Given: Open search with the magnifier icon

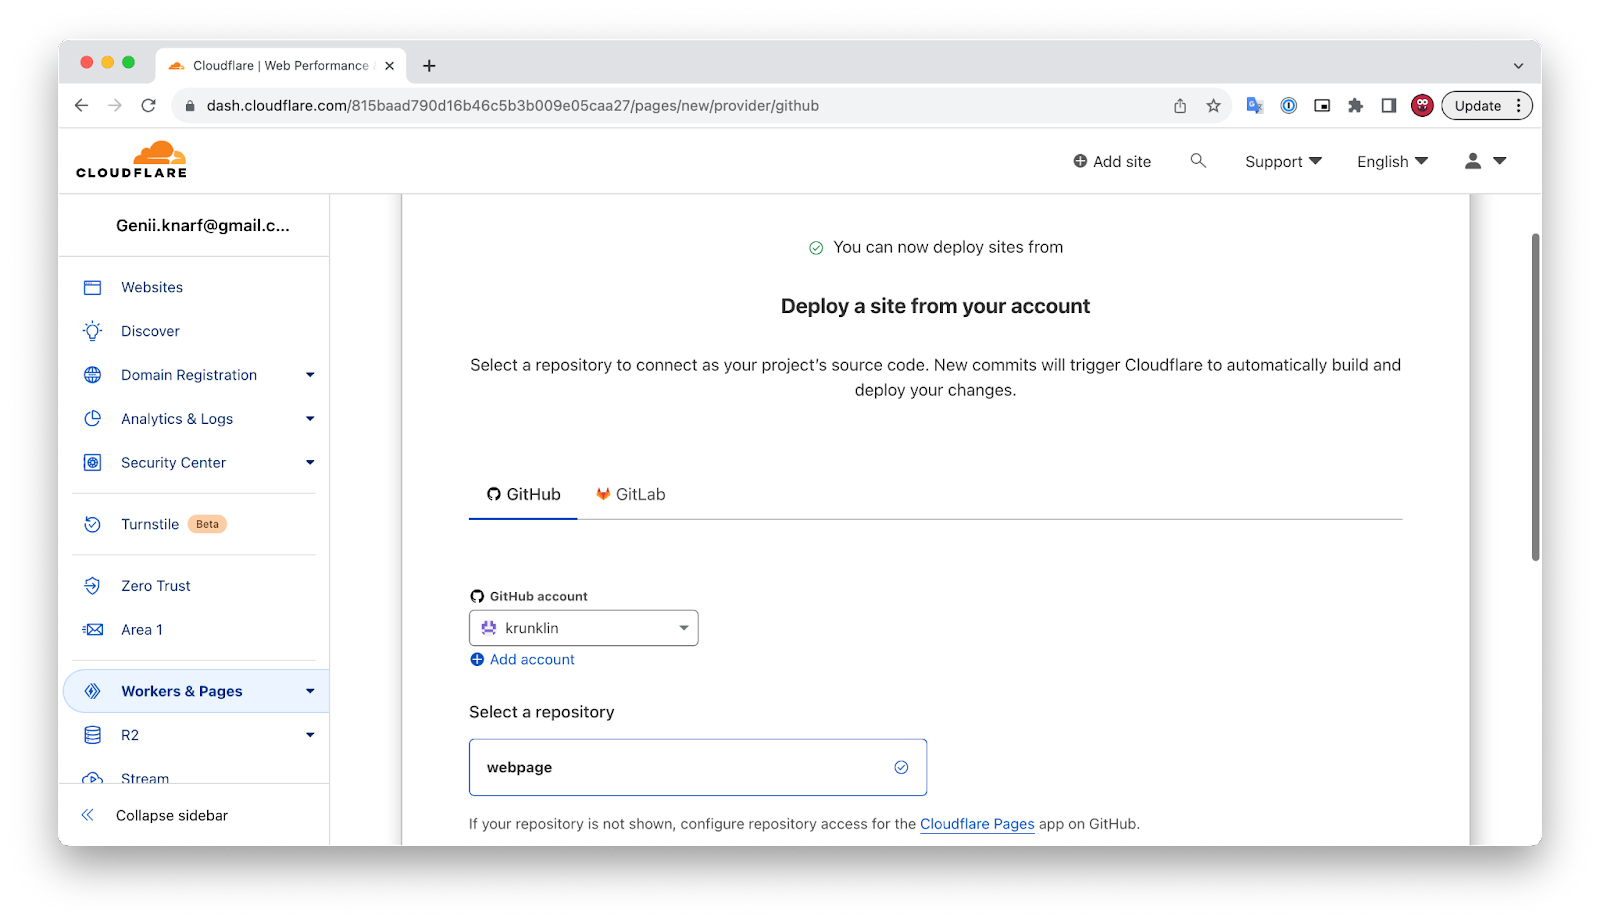Looking at the screenshot, I should [x=1197, y=161].
